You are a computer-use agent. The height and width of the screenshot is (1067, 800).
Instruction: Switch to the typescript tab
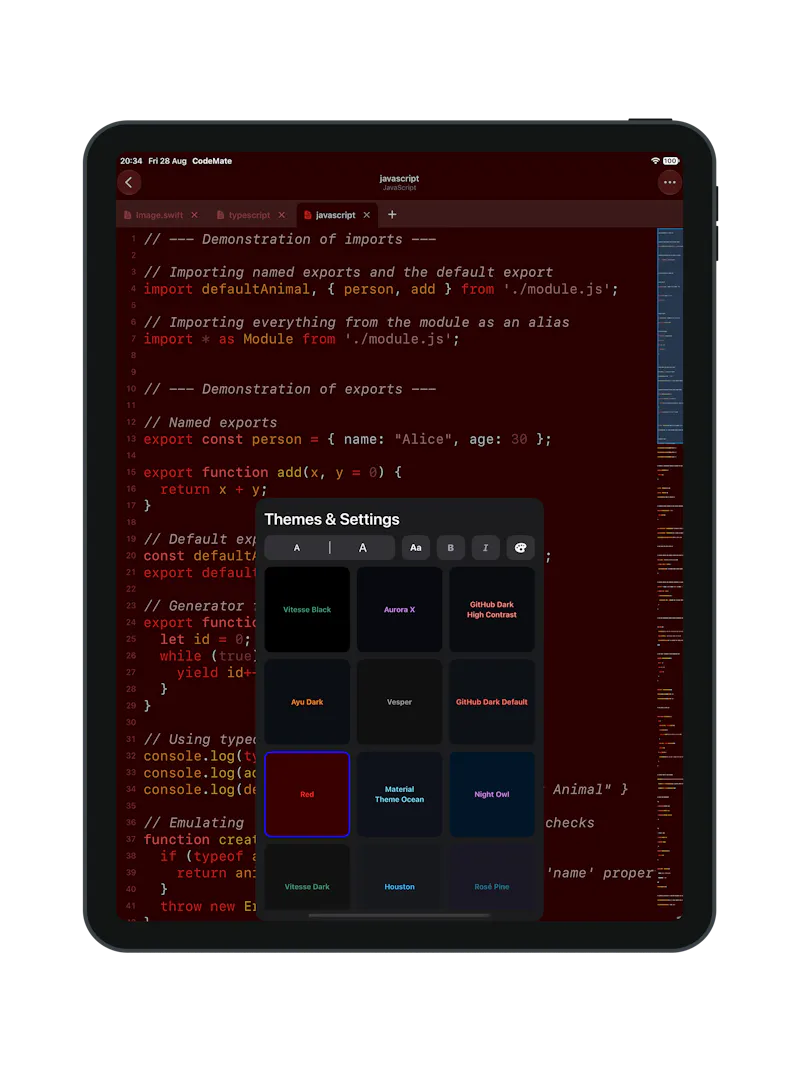coord(249,215)
